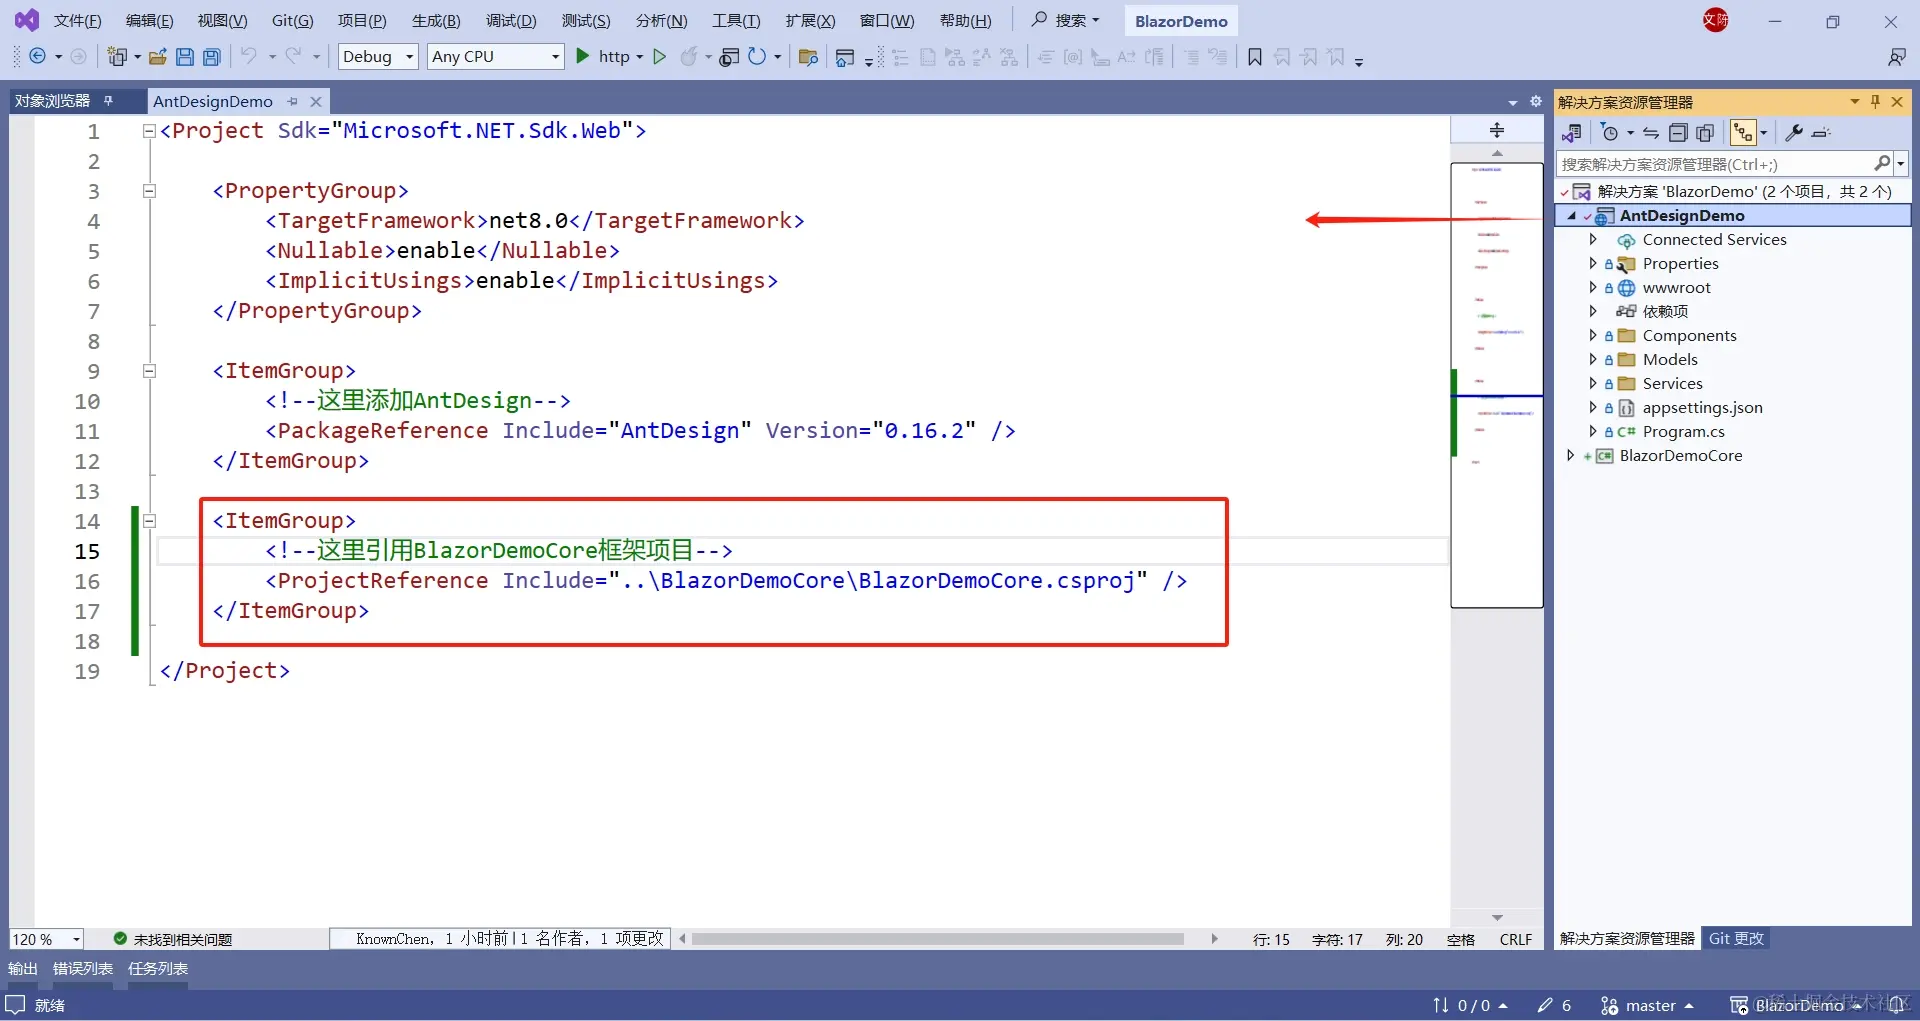Collapse the AntDesignDemo project node
The width and height of the screenshot is (1920, 1021).
pos(1571,215)
